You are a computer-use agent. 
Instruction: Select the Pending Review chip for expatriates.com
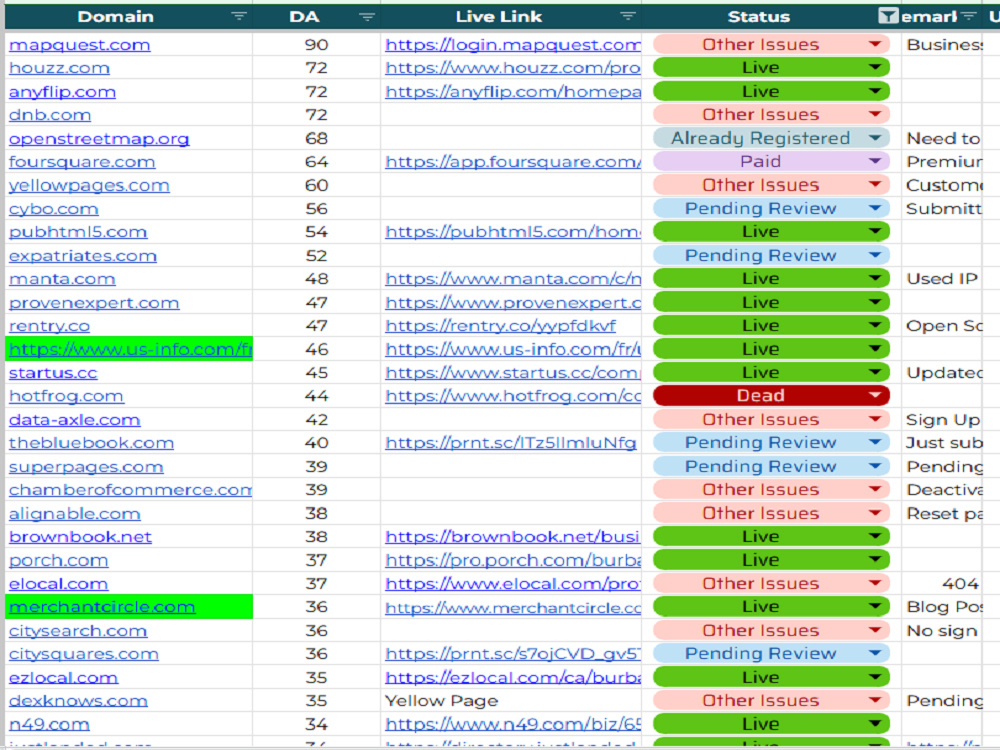click(772, 255)
